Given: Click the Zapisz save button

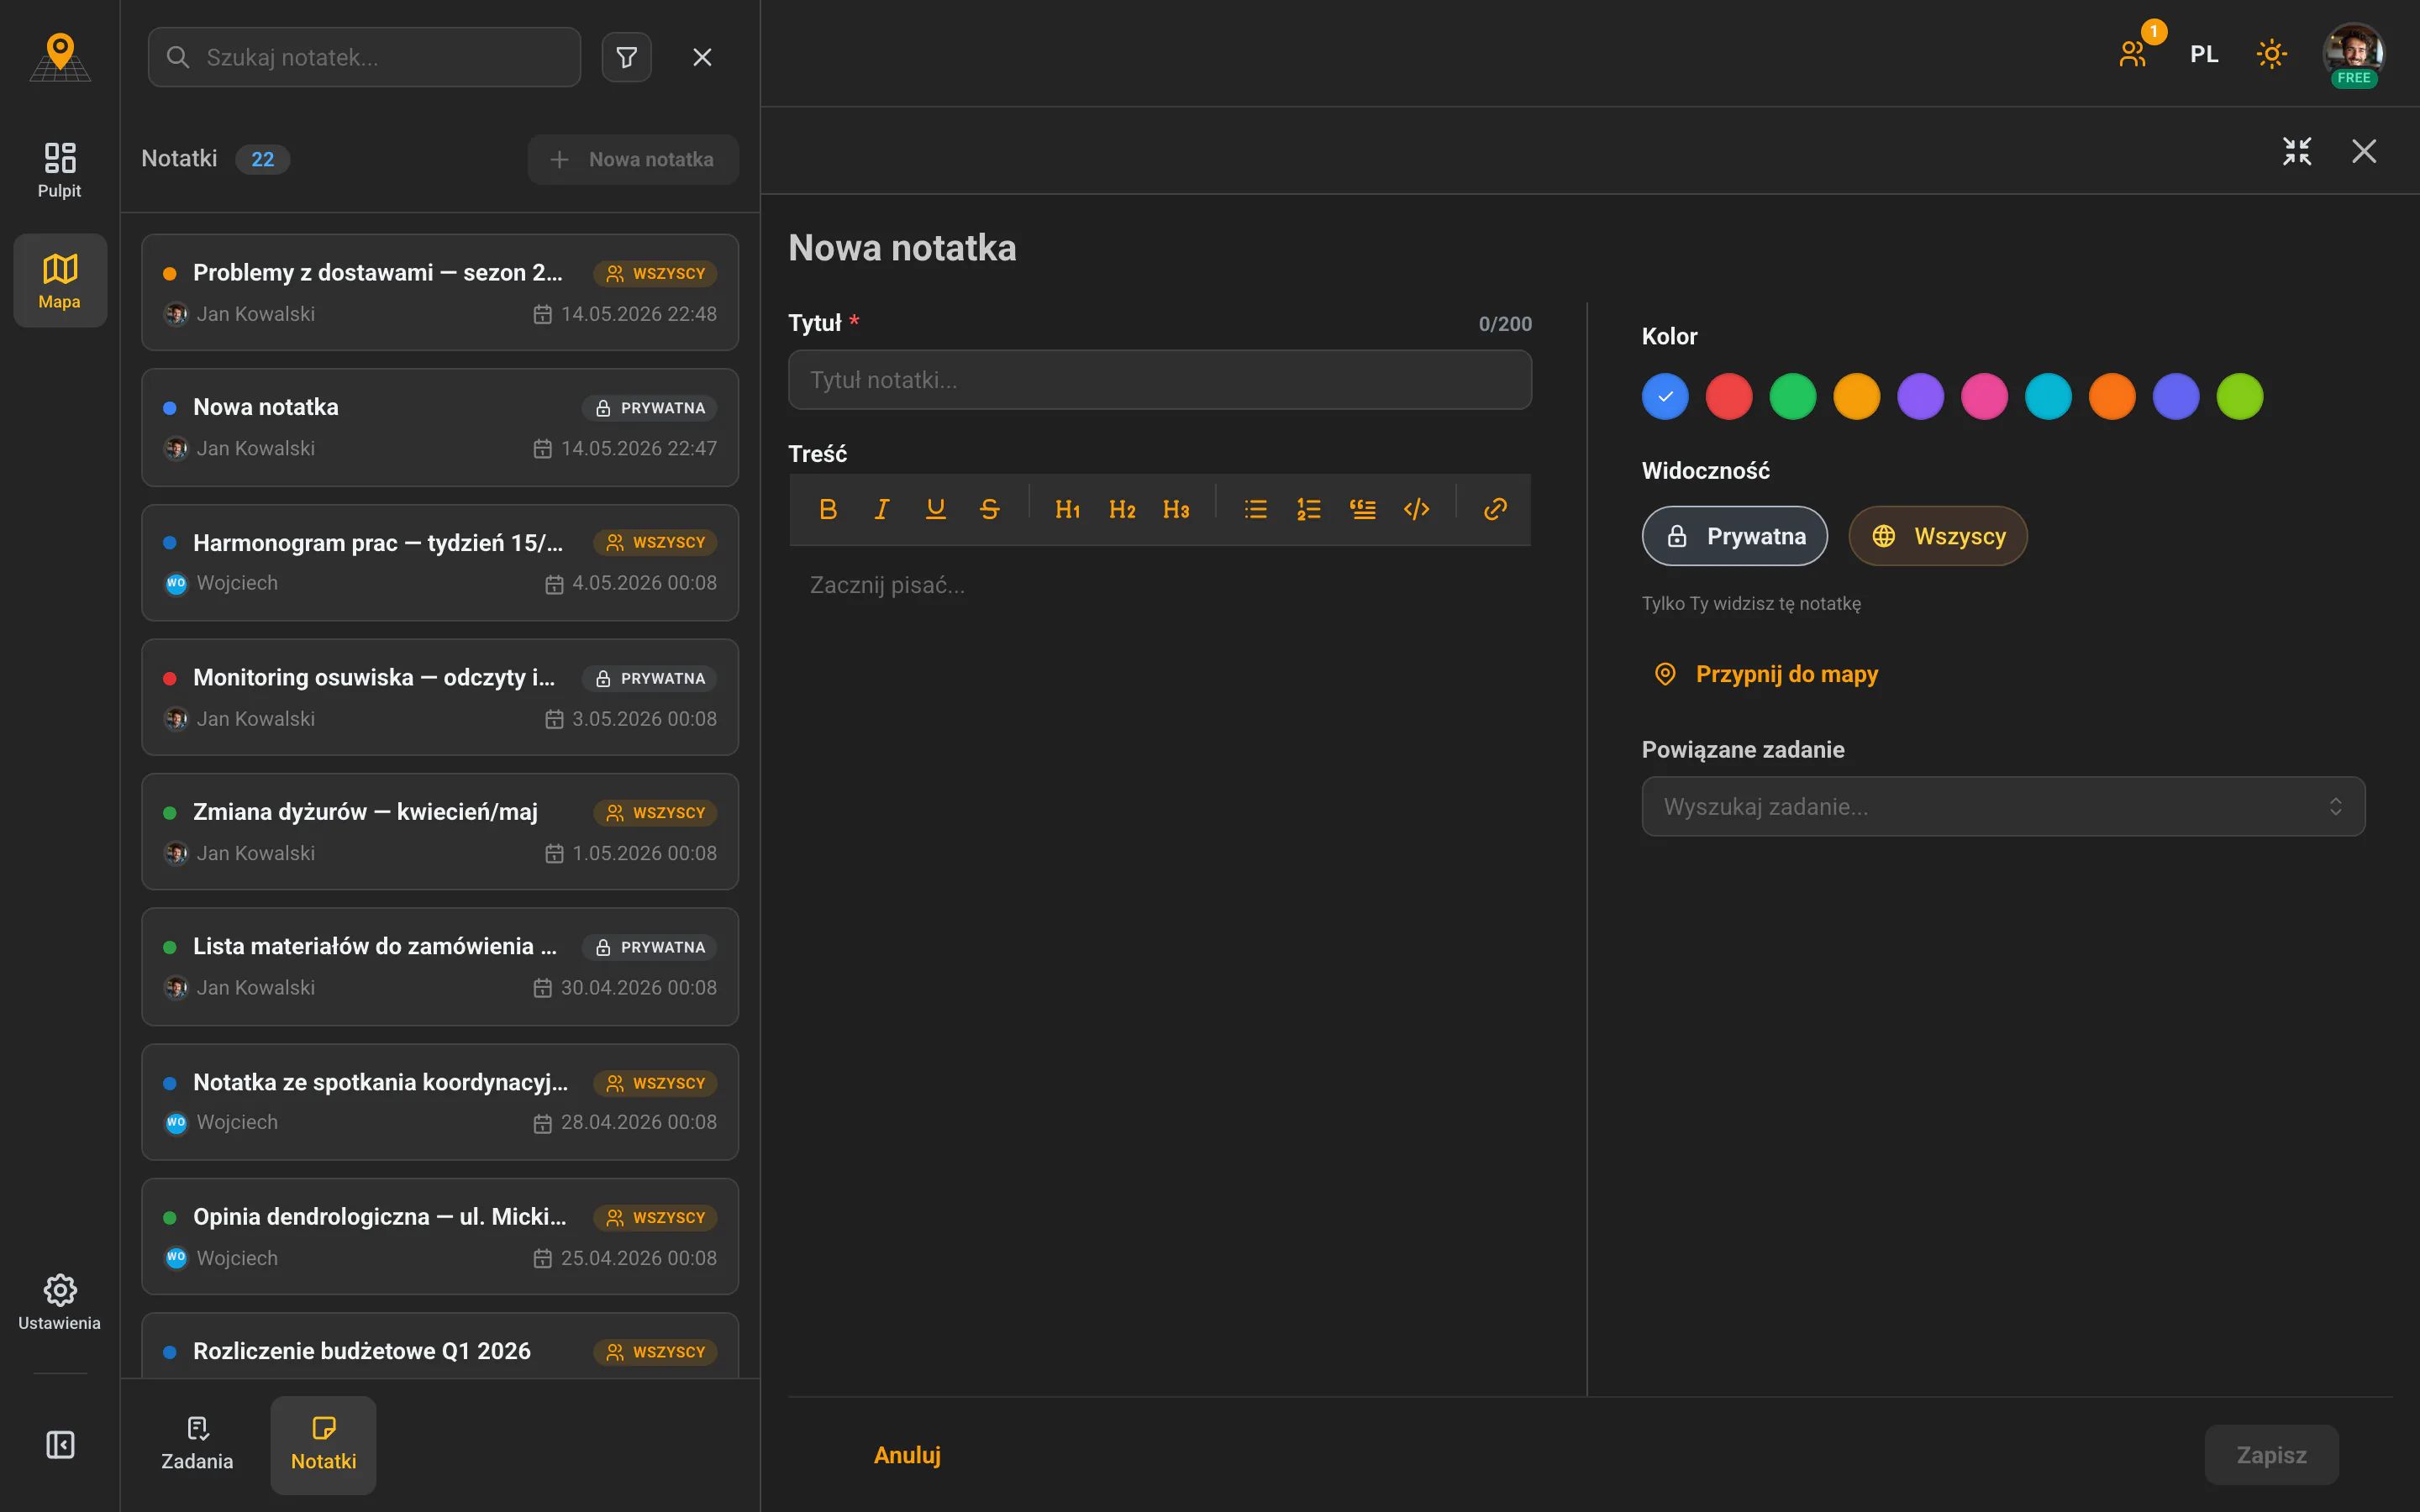Looking at the screenshot, I should coord(2271,1455).
